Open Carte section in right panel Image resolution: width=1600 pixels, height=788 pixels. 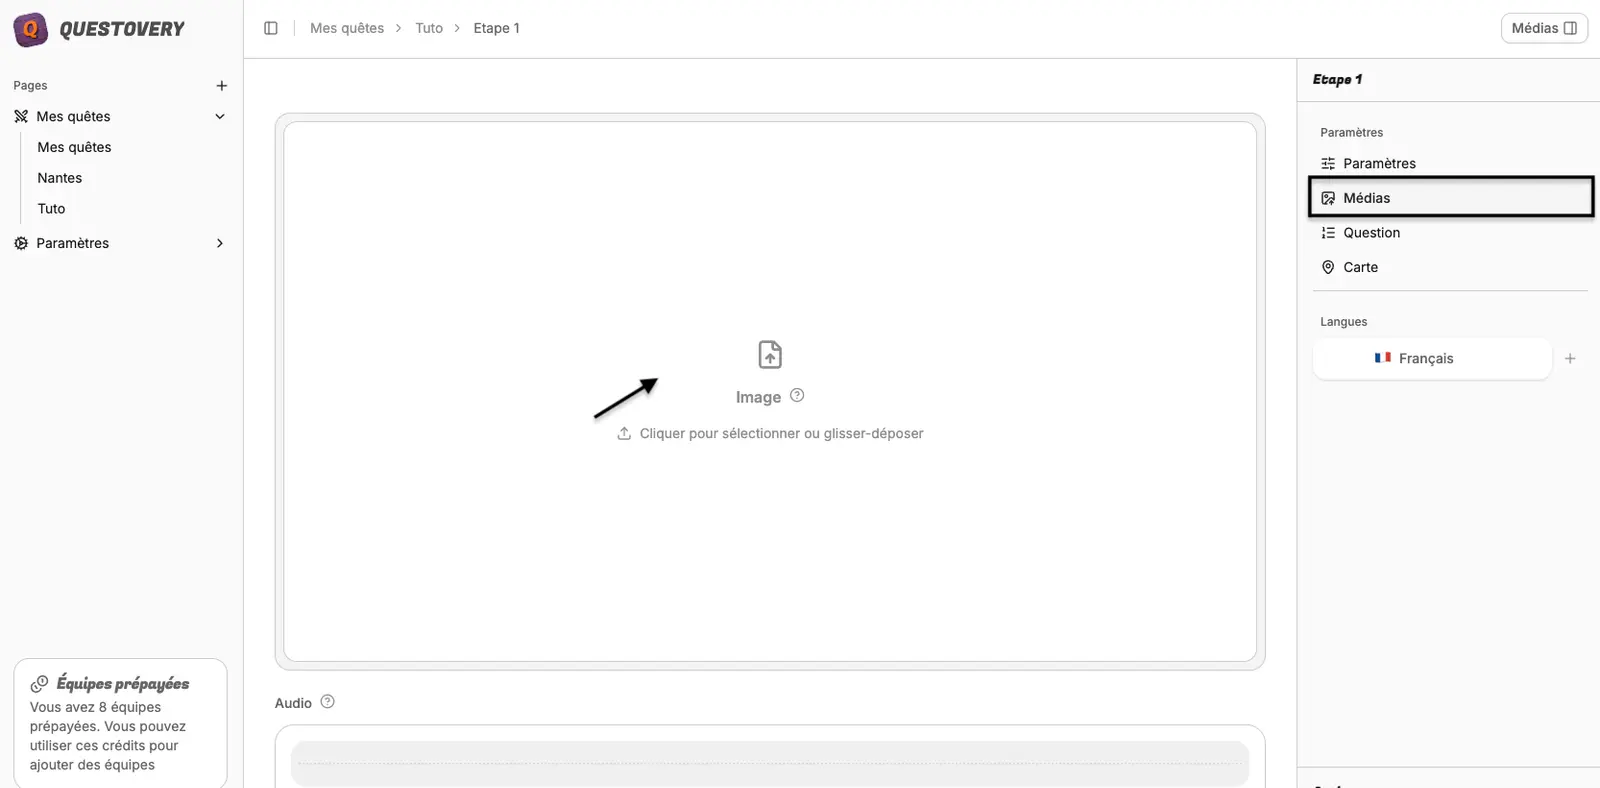(x=1450, y=267)
